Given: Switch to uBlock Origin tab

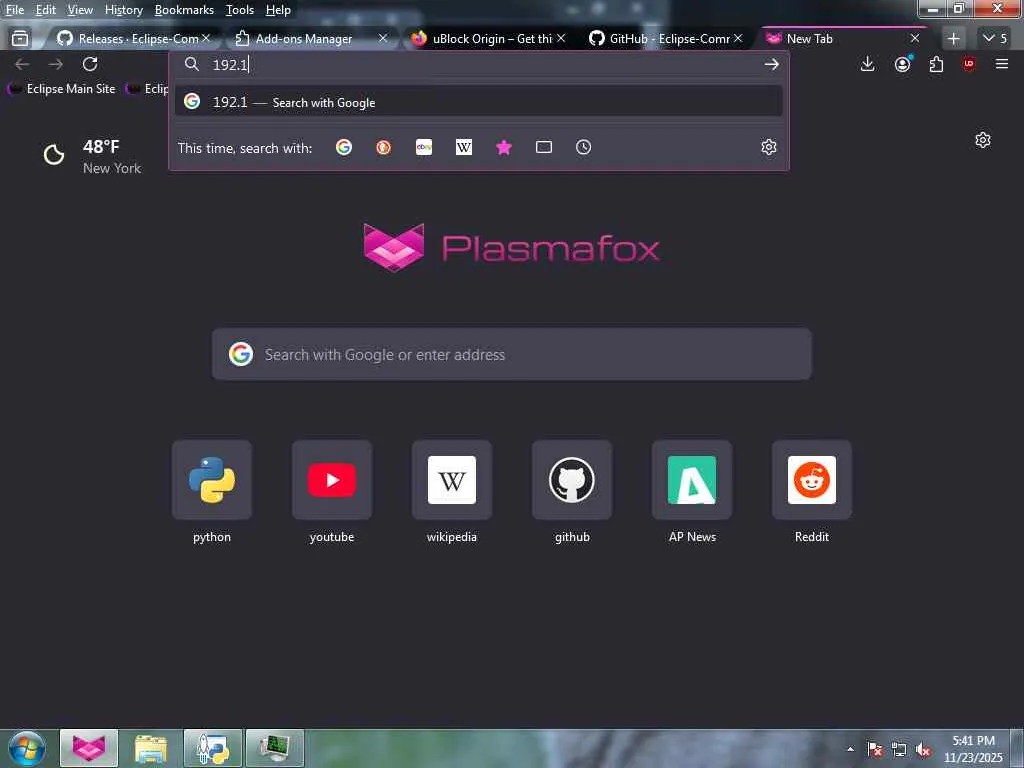Looking at the screenshot, I should click(488, 39).
